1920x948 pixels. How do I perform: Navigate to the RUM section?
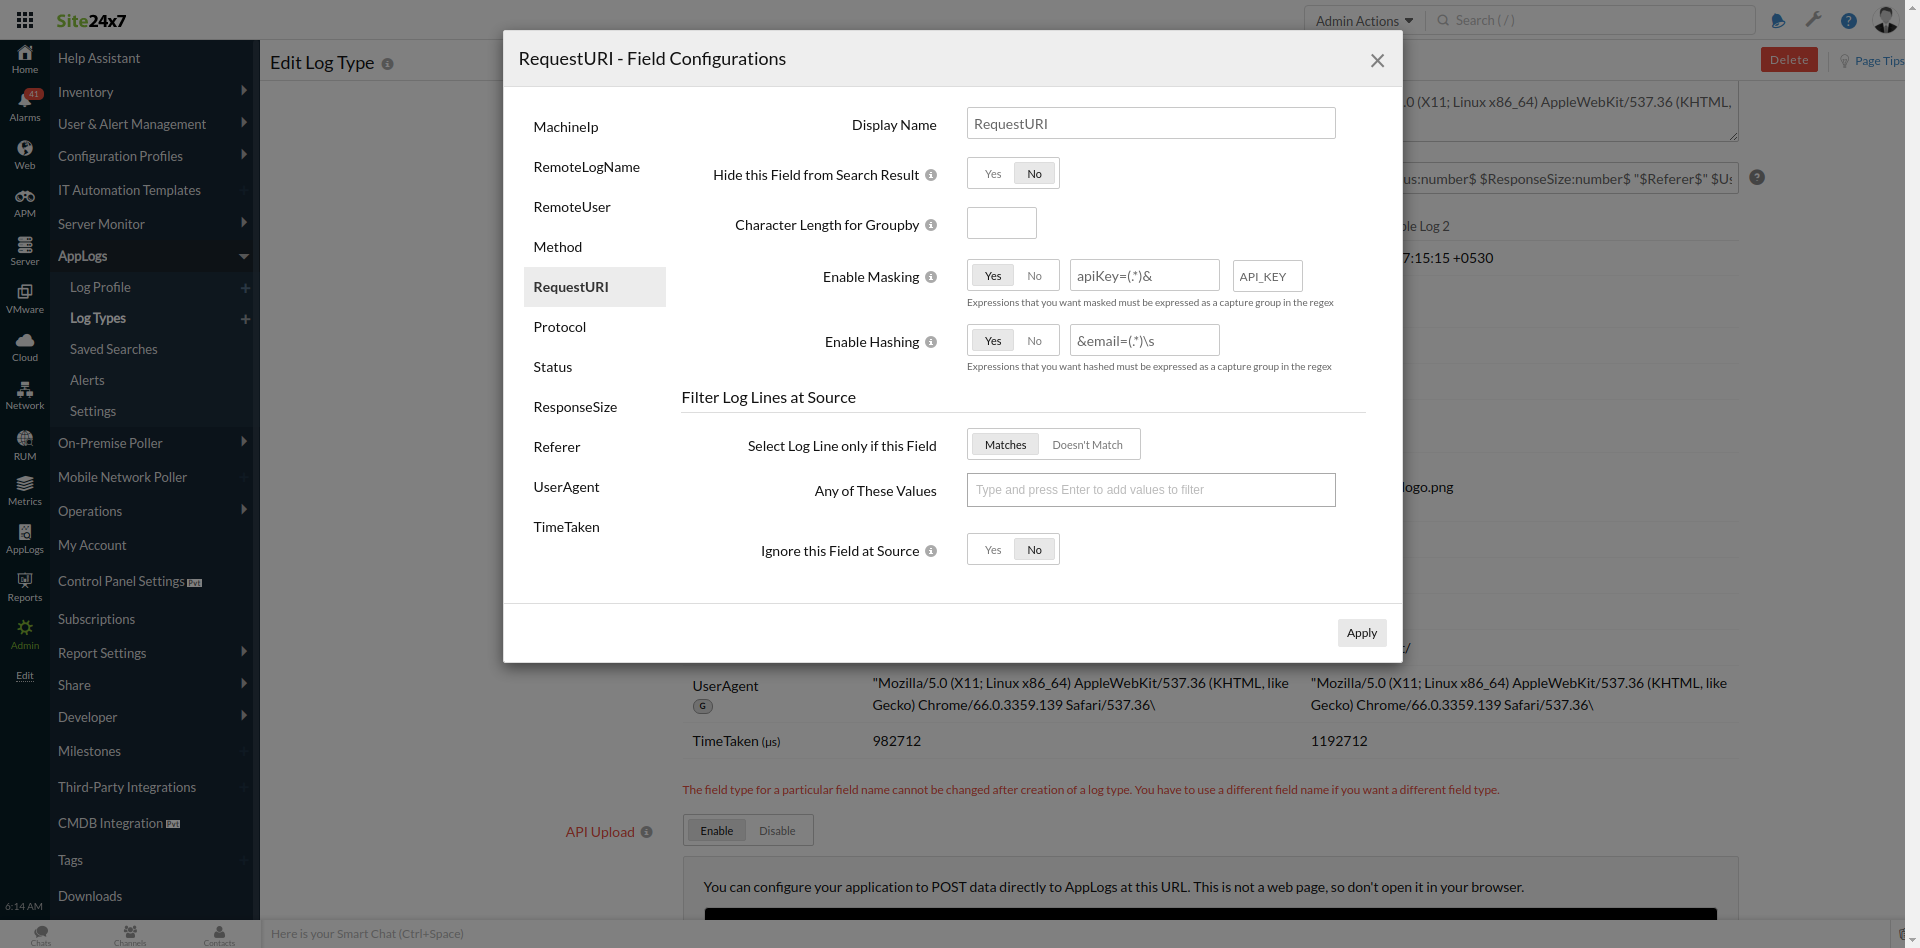click(24, 443)
